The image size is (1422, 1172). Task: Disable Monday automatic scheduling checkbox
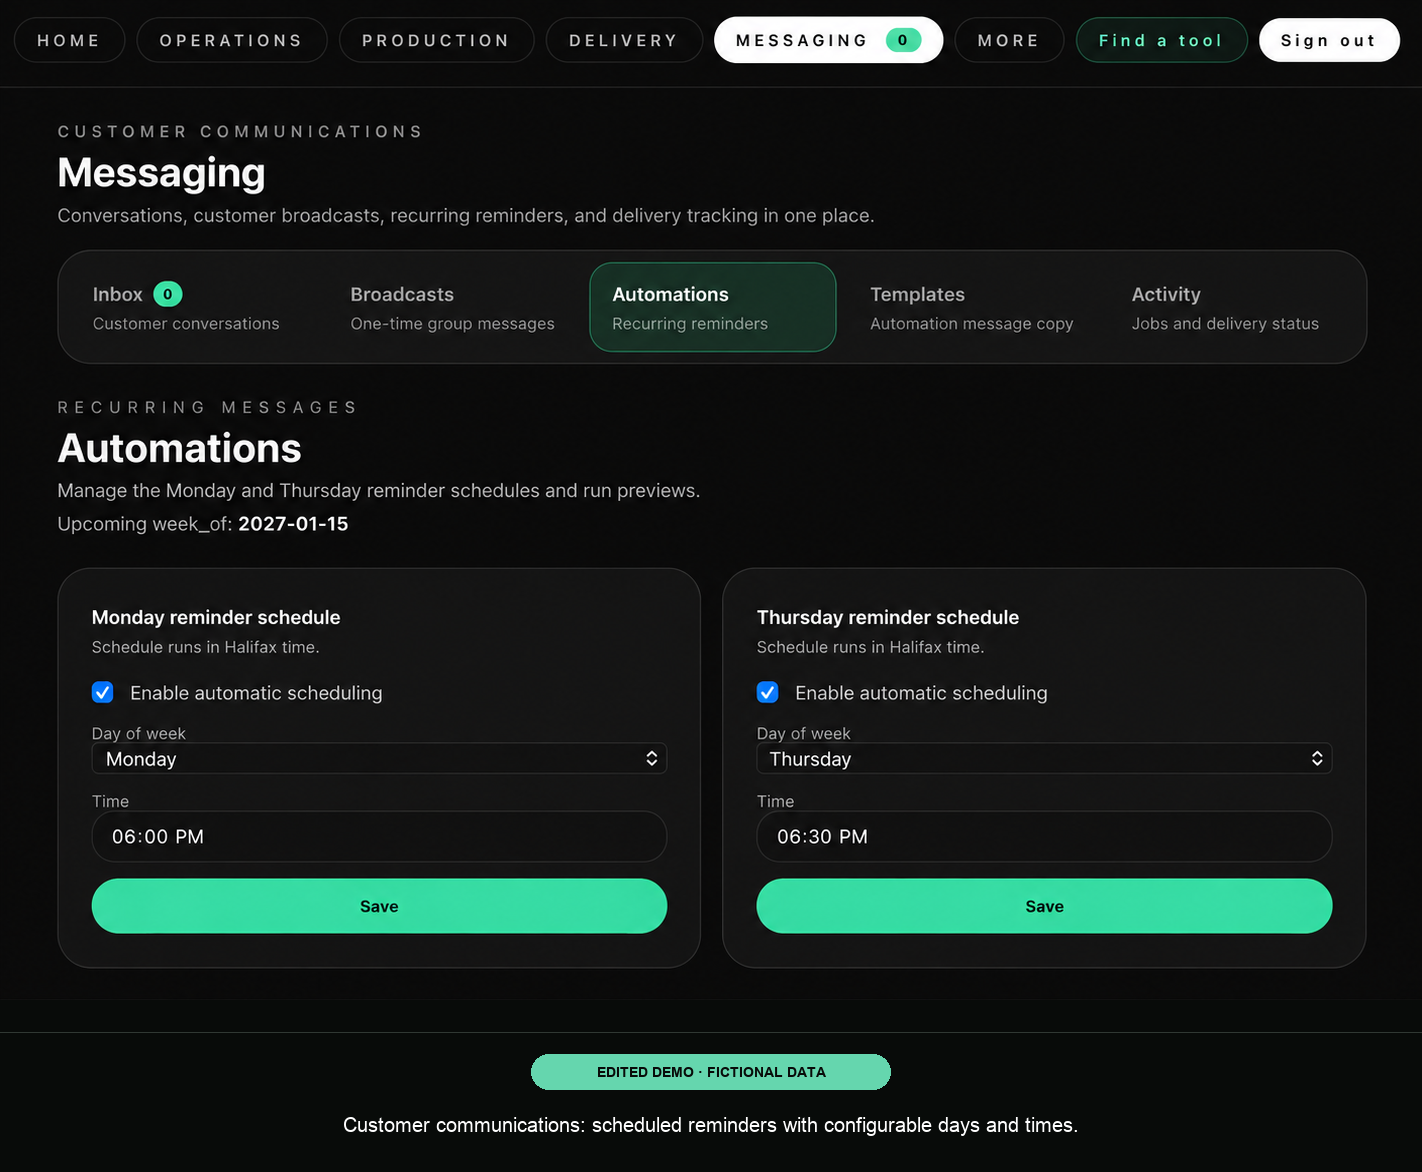coord(102,692)
